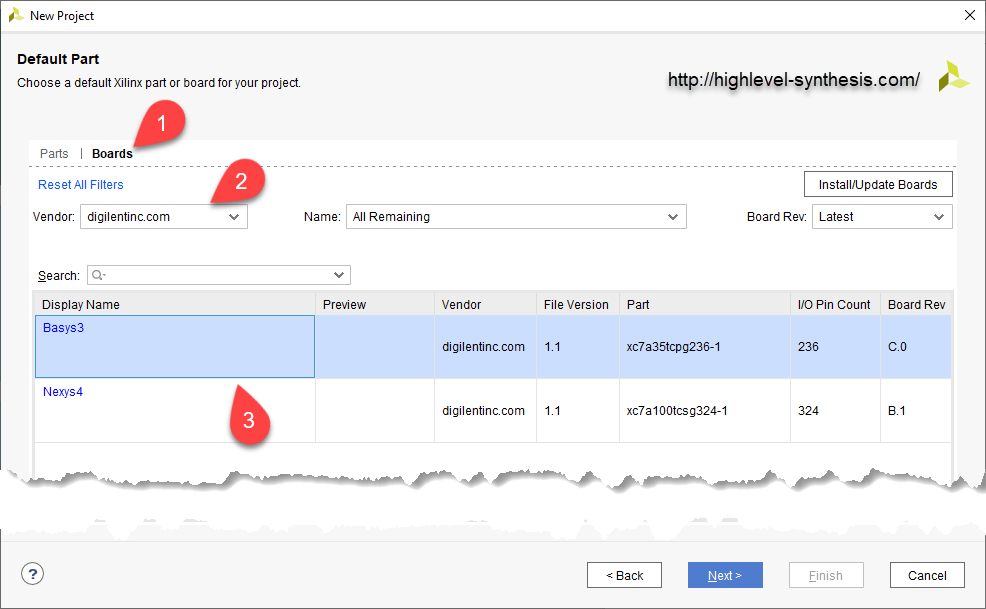The width and height of the screenshot is (986, 609).
Task: Click the Back button
Action: 624,575
